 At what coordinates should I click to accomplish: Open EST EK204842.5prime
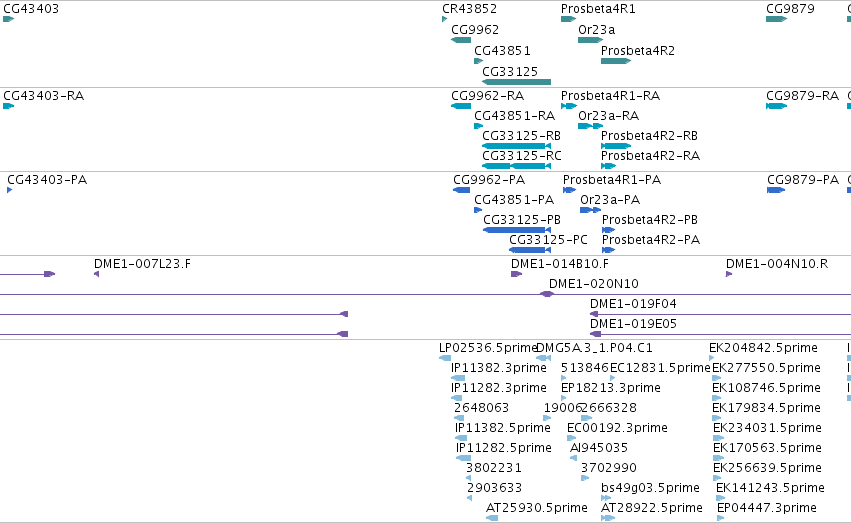(x=763, y=348)
